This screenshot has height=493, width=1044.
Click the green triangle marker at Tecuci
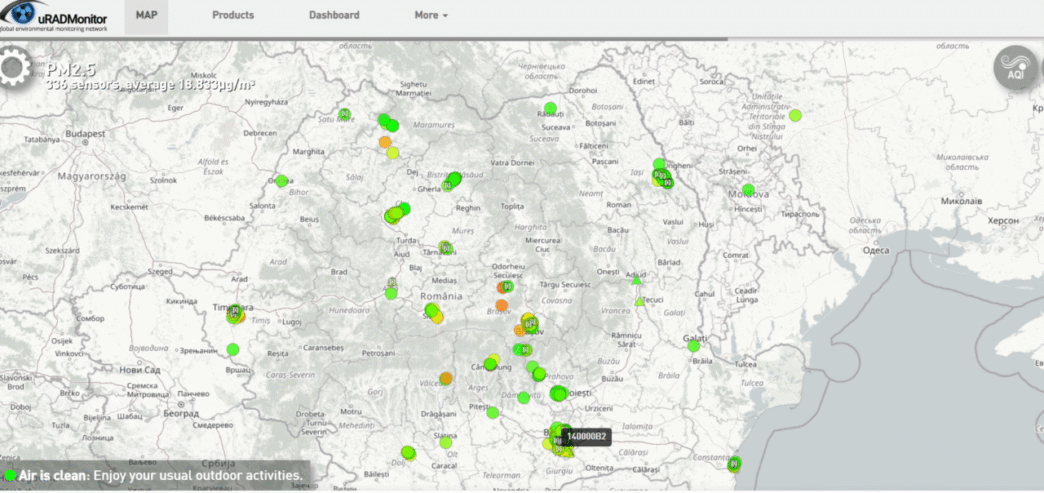tap(639, 301)
